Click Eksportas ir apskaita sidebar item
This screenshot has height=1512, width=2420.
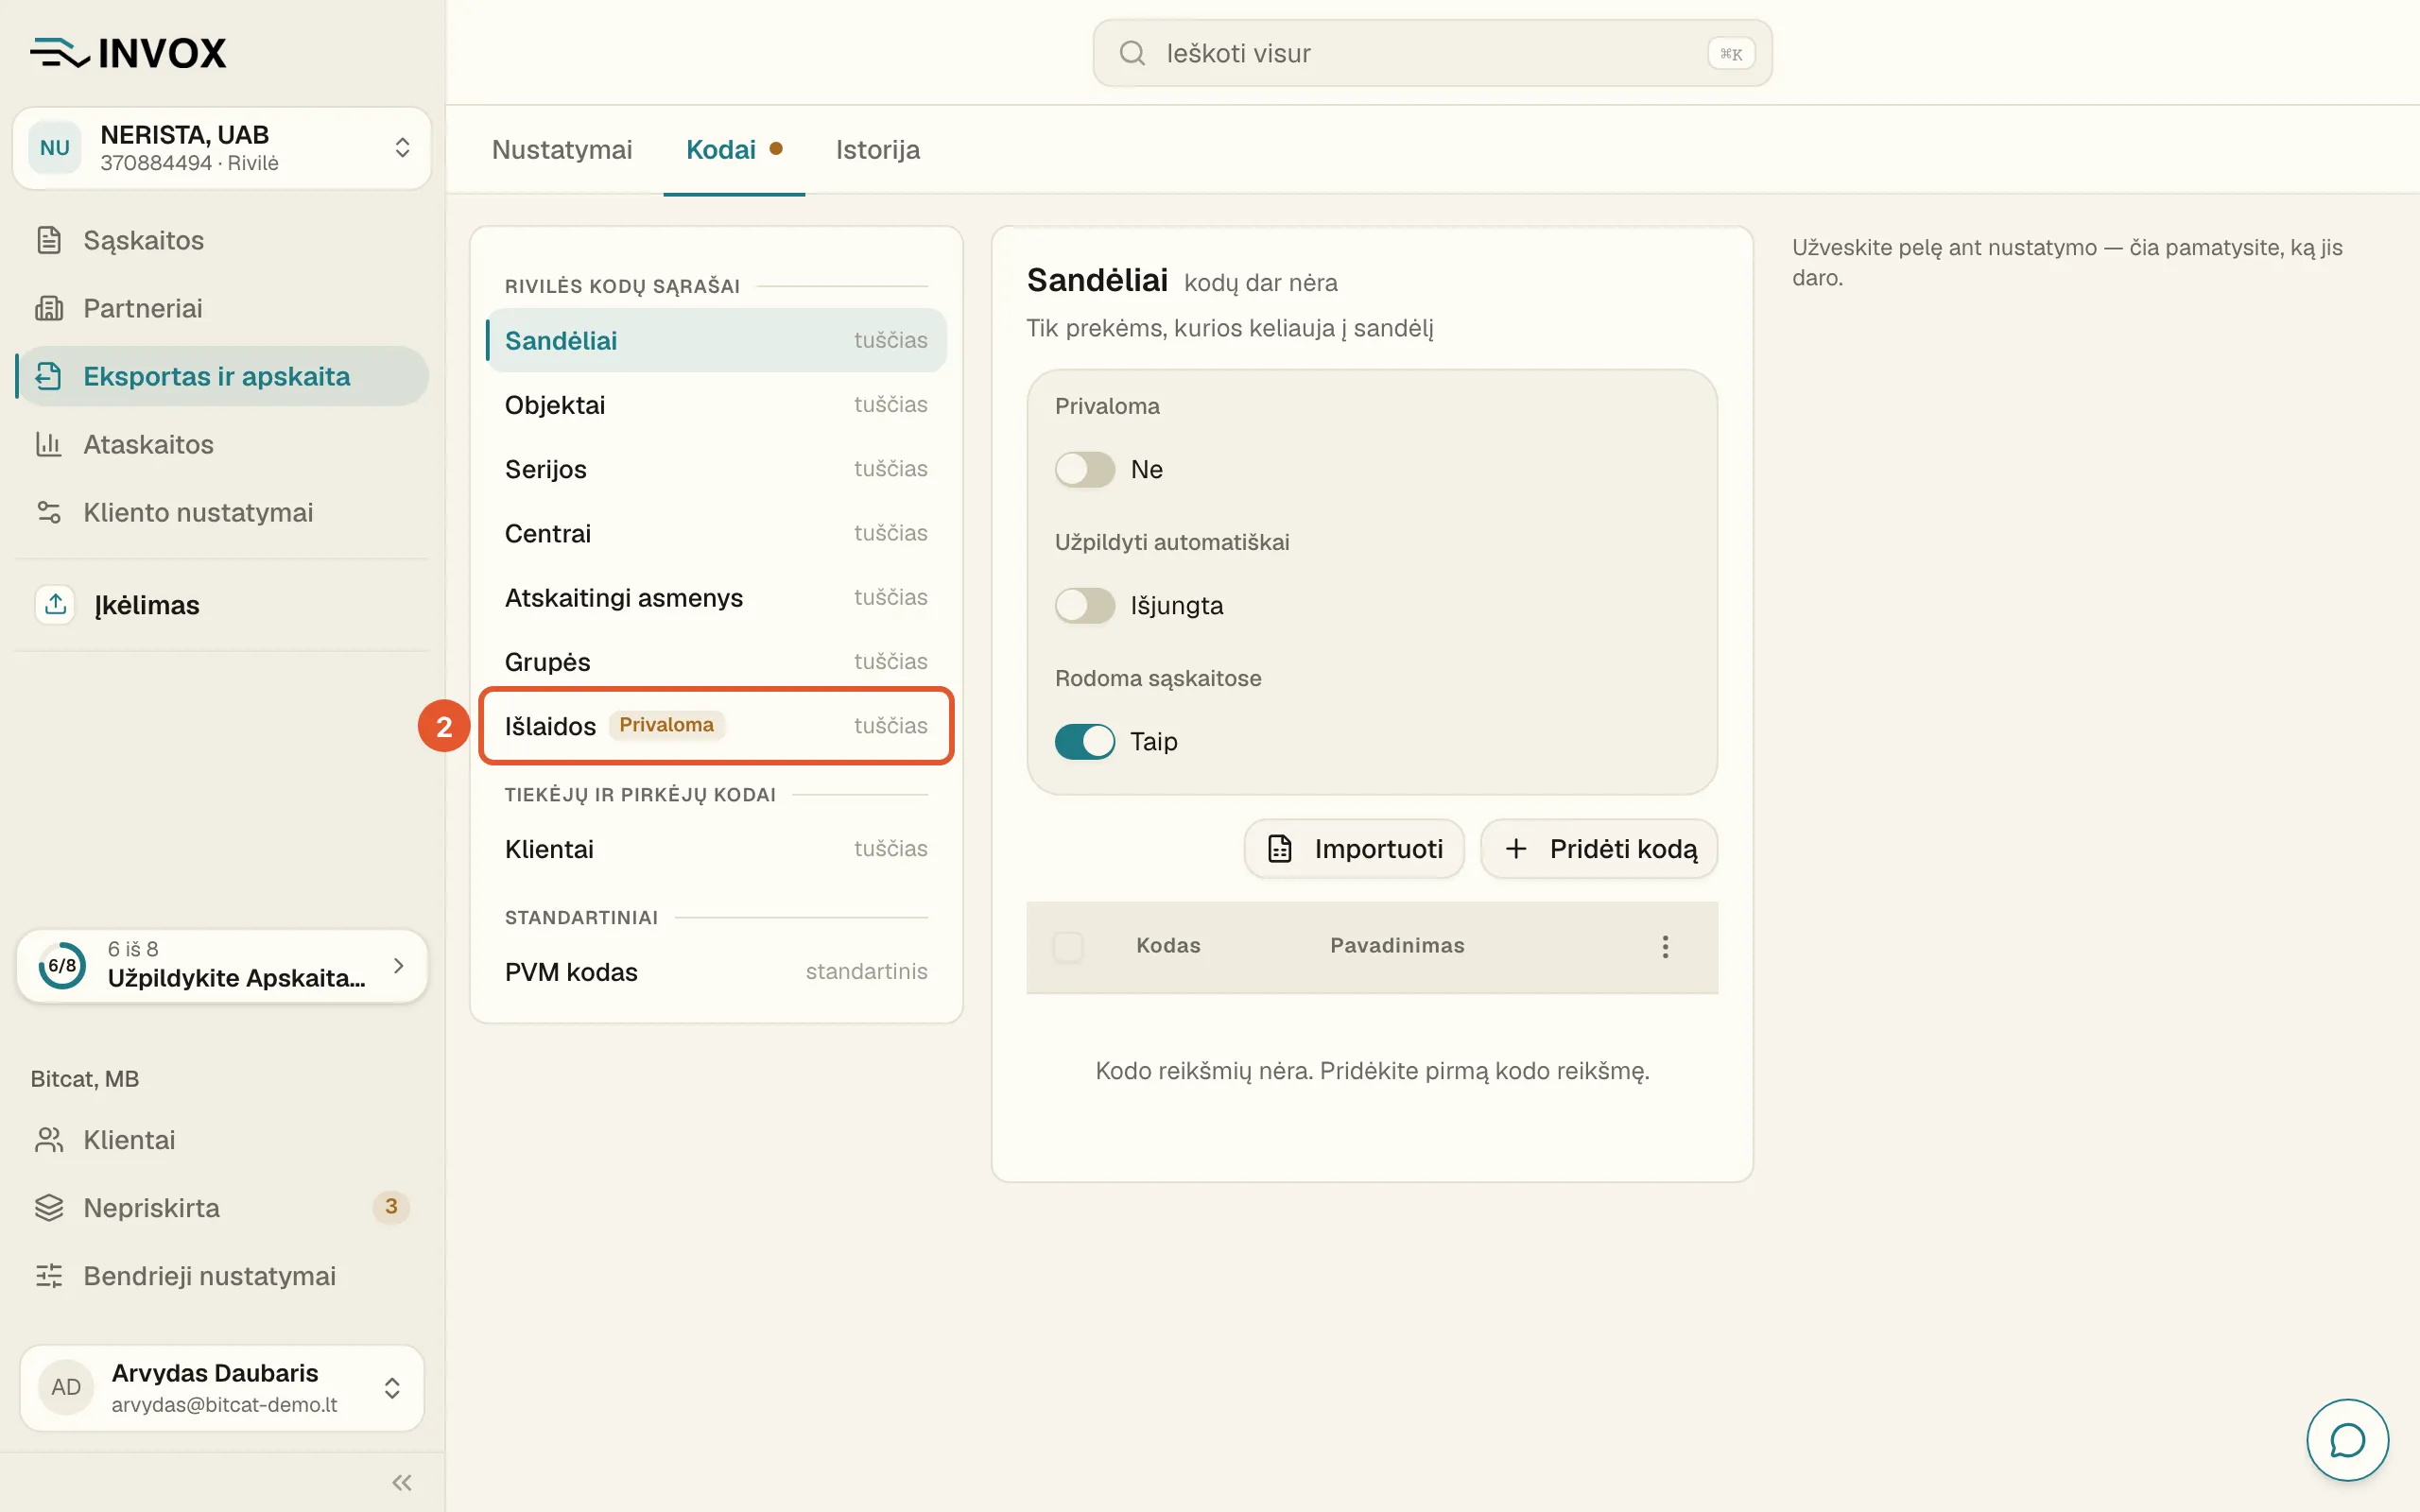coord(222,376)
